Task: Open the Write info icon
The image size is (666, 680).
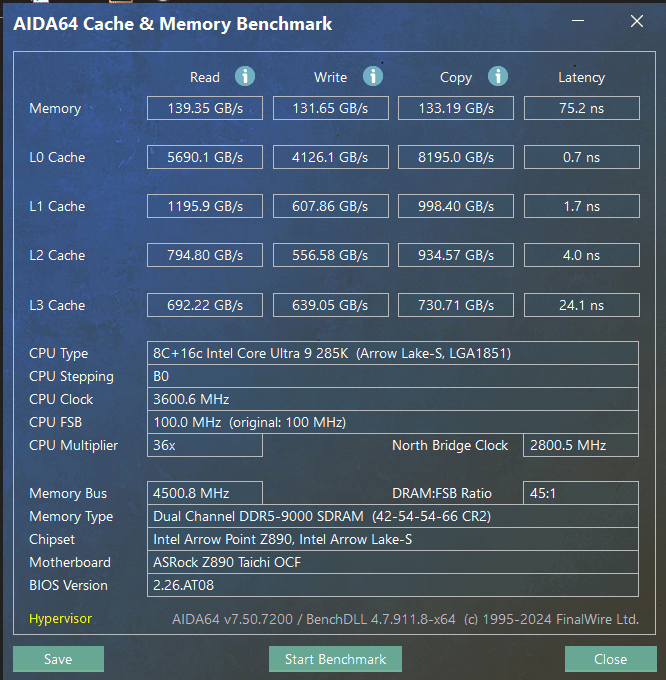Action: [372, 76]
